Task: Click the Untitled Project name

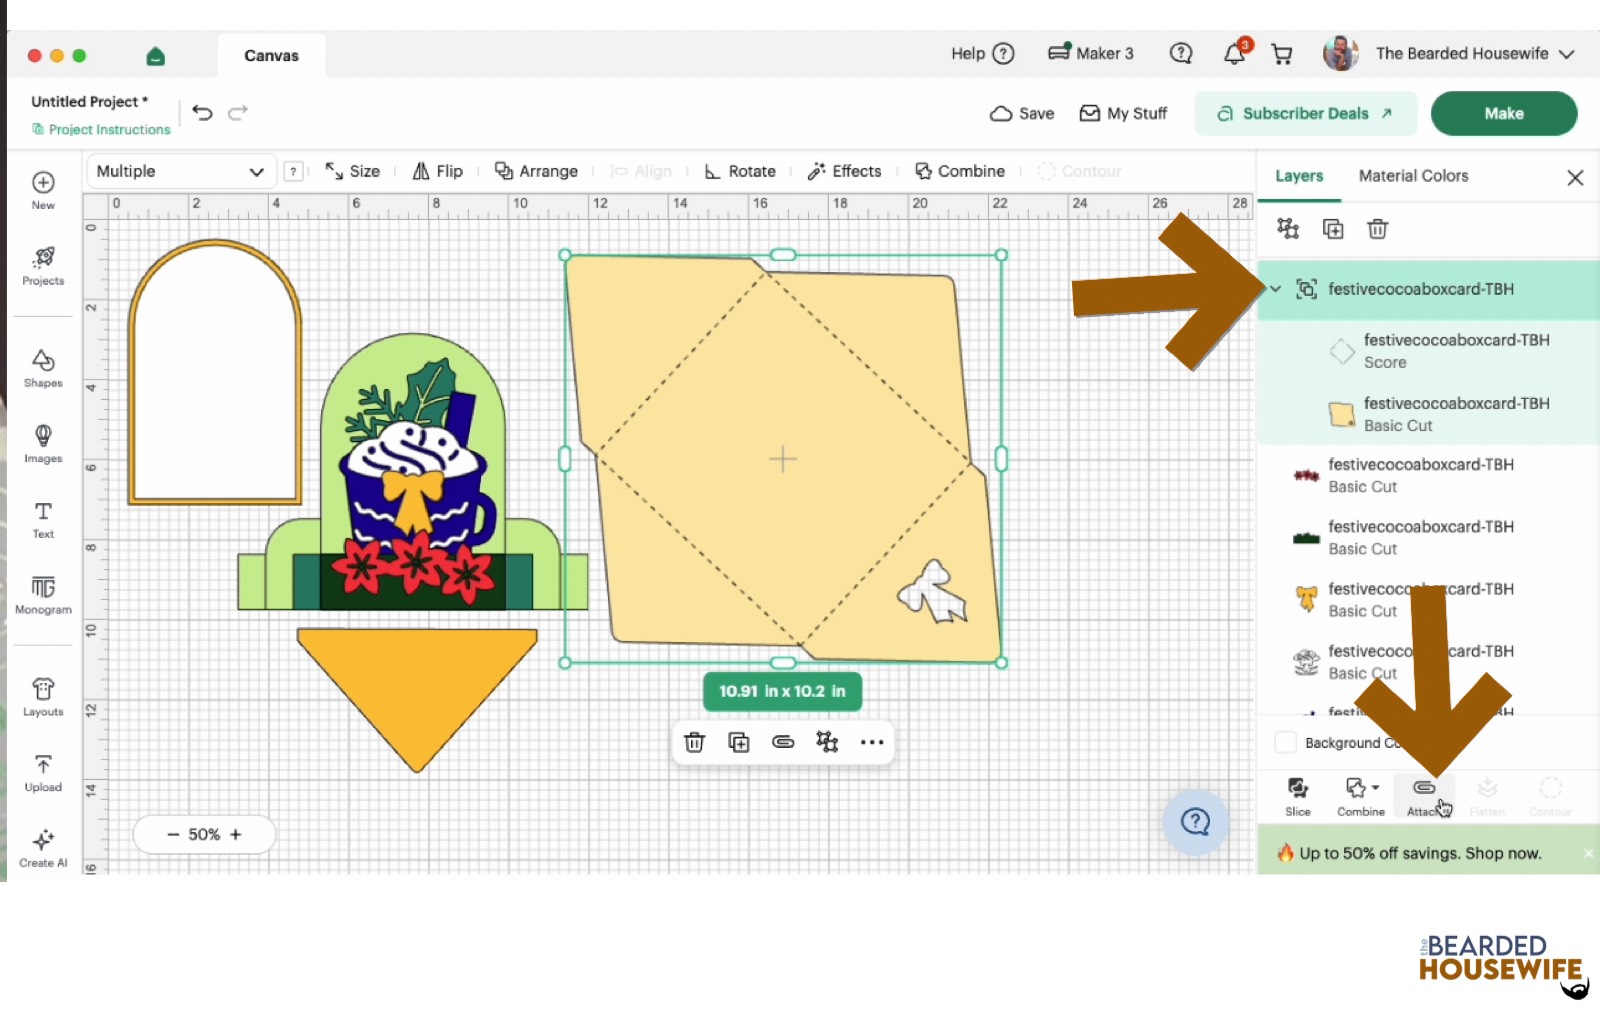Action: tap(89, 101)
